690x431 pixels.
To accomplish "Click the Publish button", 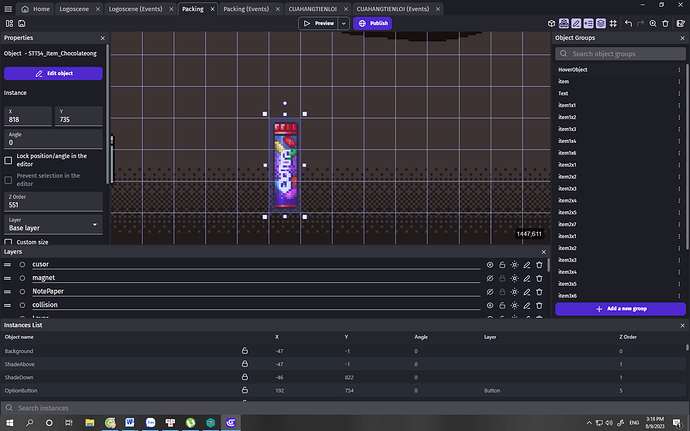I will tap(372, 23).
